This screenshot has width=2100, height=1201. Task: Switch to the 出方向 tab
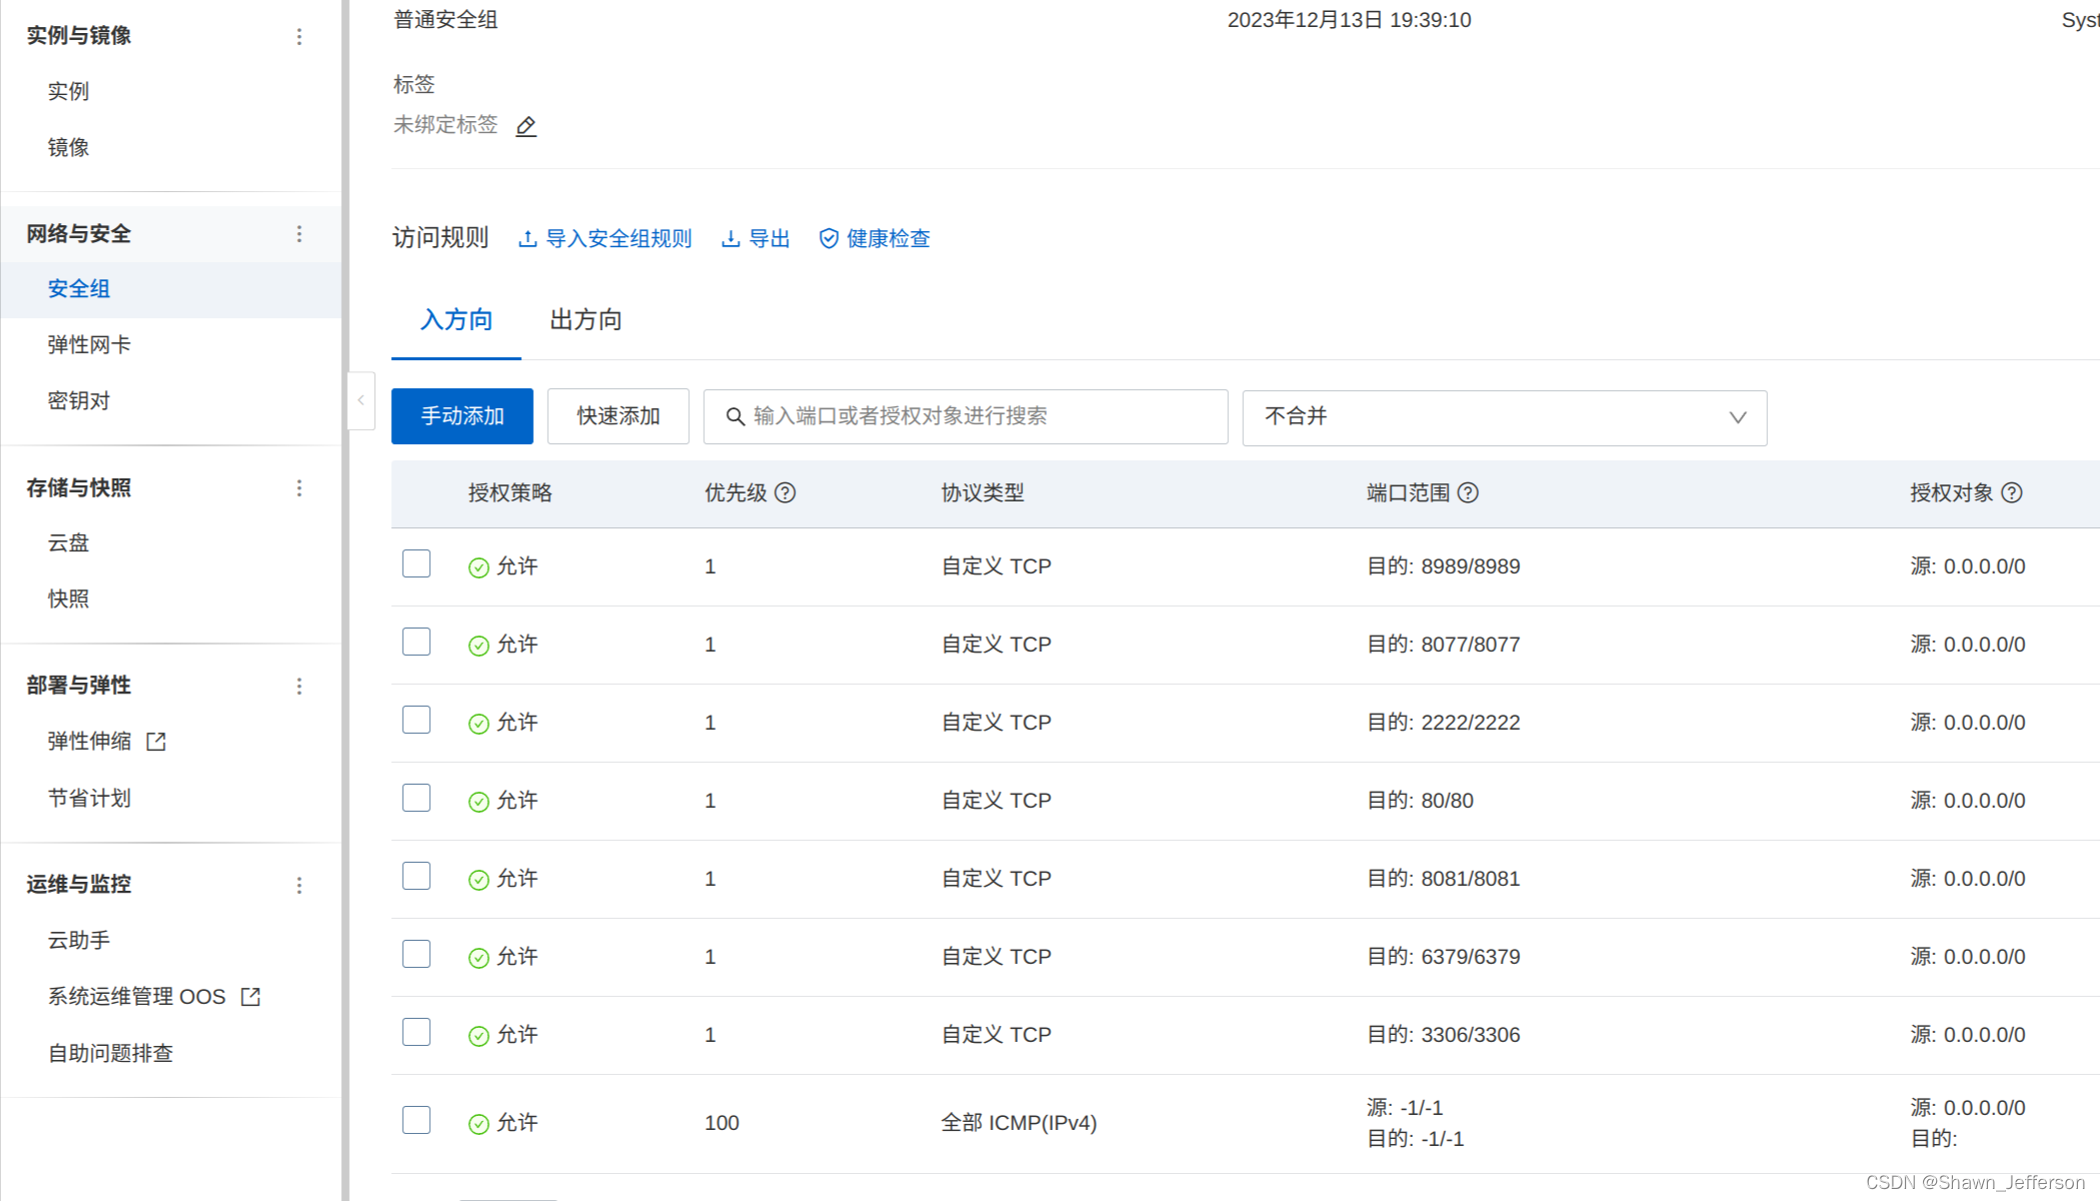(x=586, y=320)
